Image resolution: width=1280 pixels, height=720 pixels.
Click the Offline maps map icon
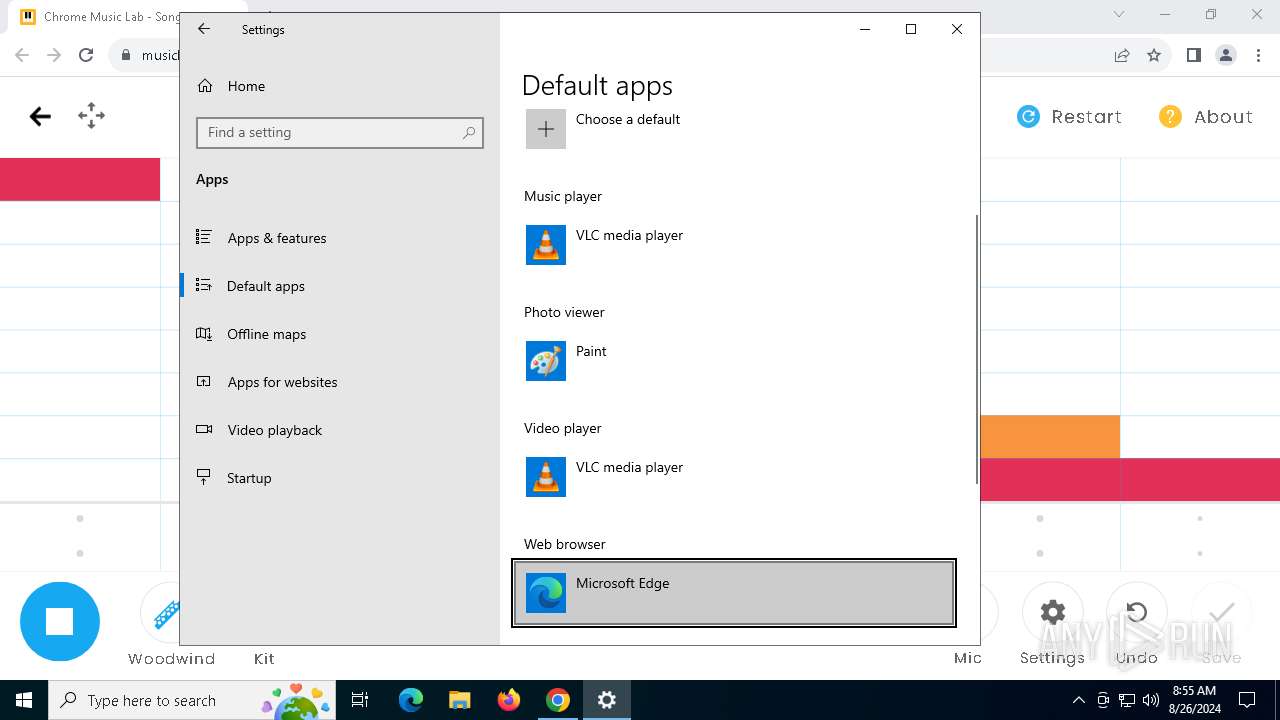[204, 333]
